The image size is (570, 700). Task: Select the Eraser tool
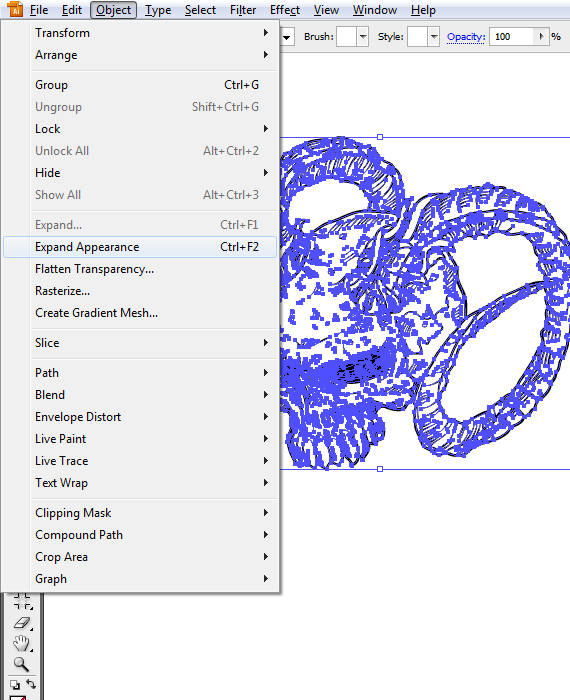tap(22, 623)
